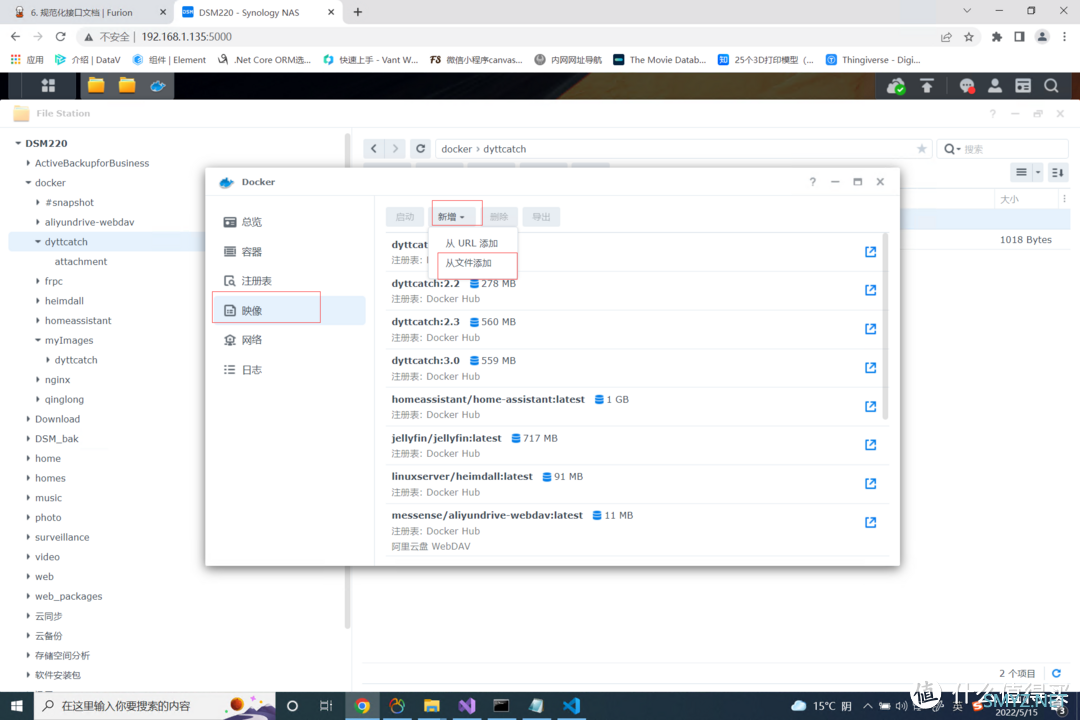
Task: Open external link for dyttcatch:2.3 image
Action: [x=871, y=329]
